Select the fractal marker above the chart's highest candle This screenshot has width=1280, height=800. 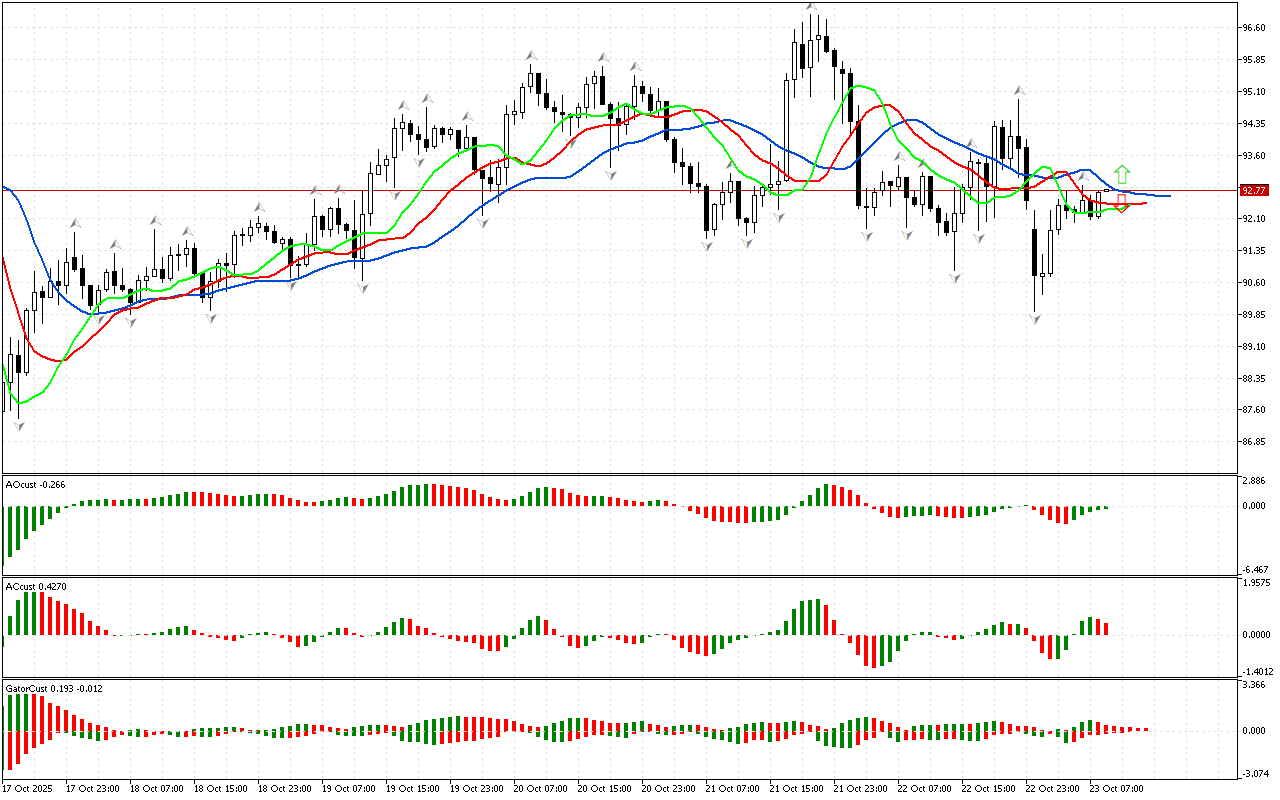point(811,7)
